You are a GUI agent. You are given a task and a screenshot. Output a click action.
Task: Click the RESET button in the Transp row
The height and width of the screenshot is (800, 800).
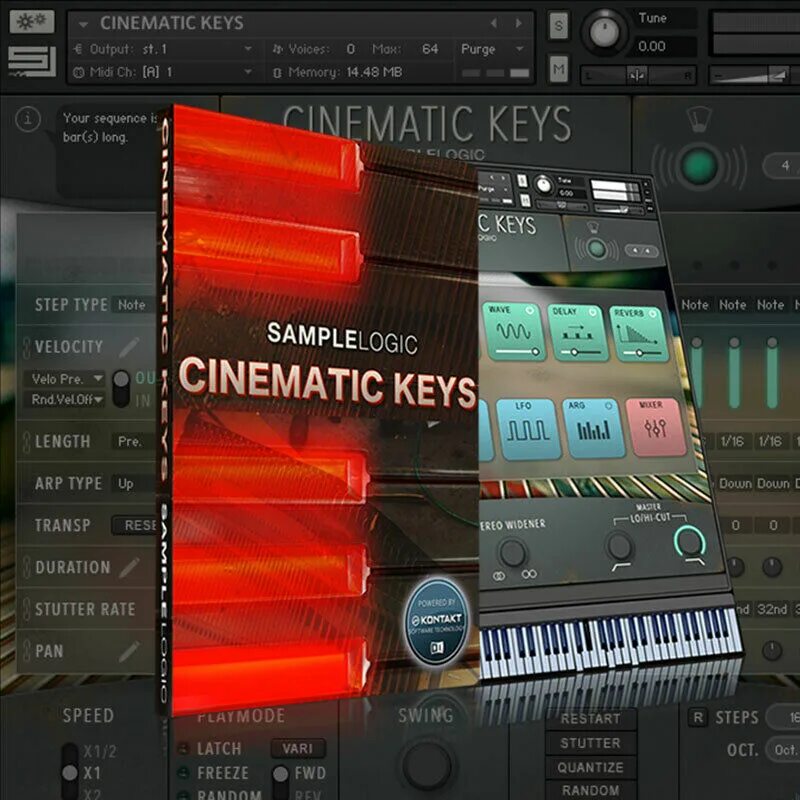[x=135, y=525]
